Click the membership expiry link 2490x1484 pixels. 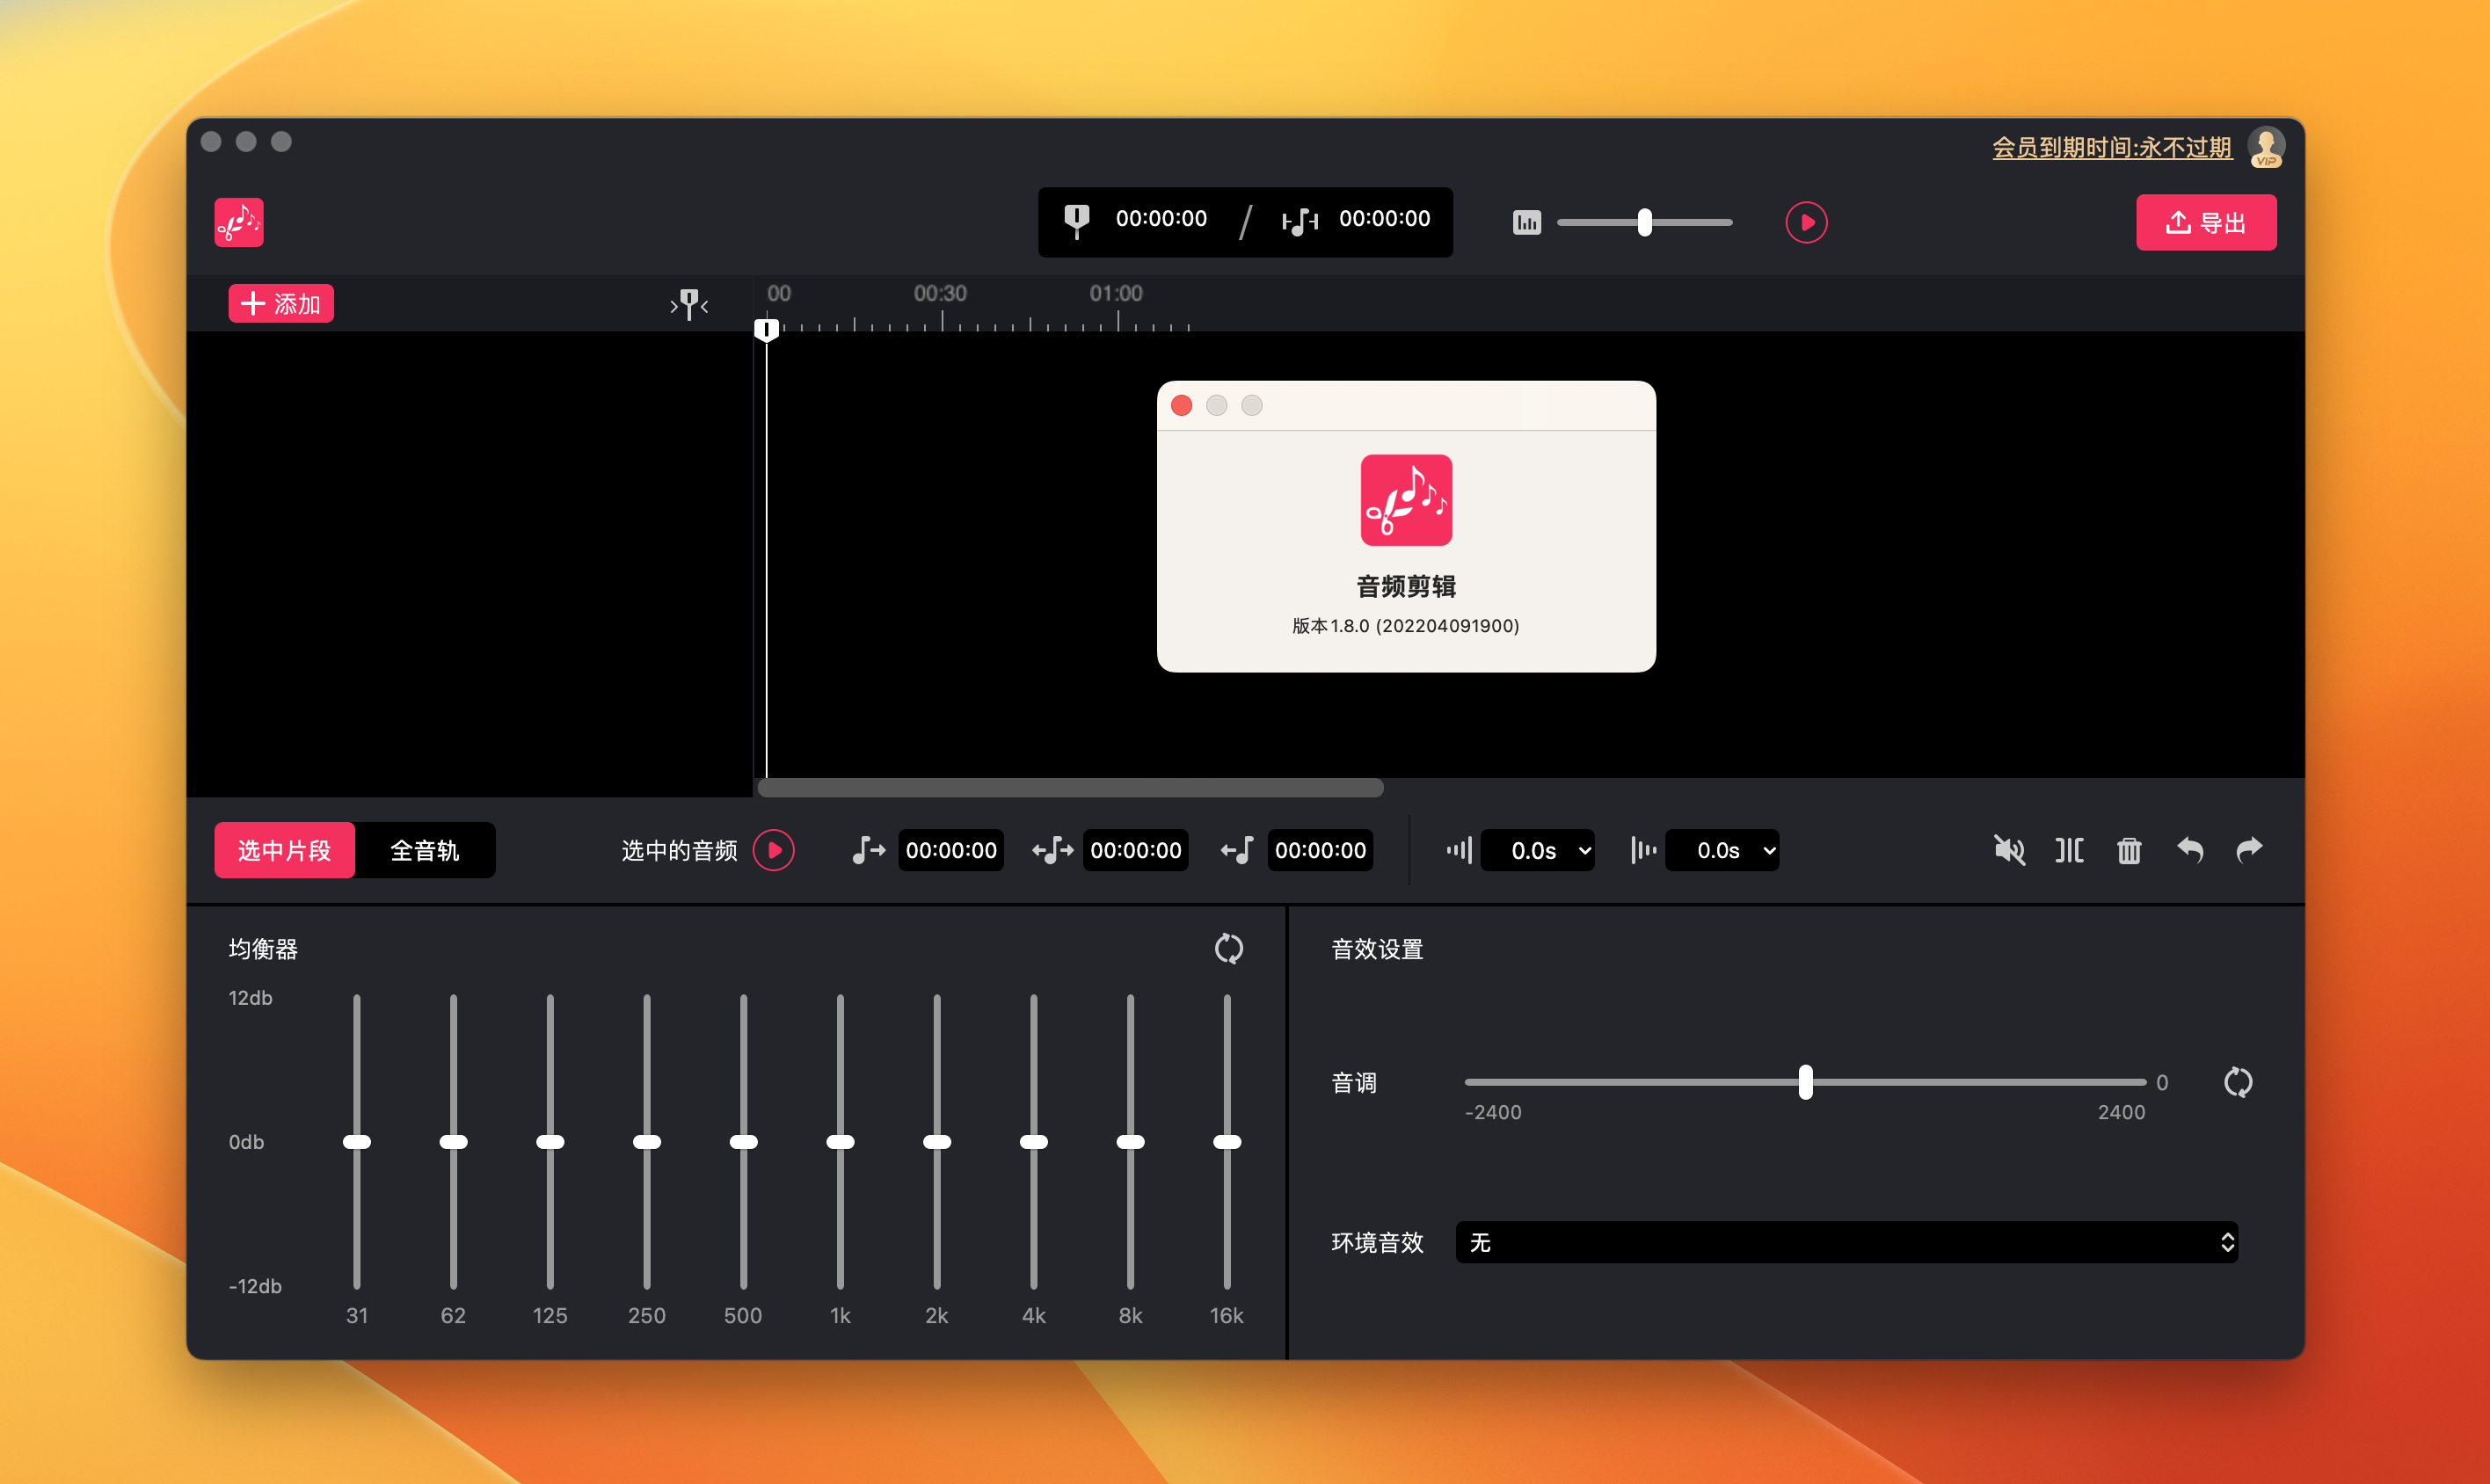(2111, 148)
